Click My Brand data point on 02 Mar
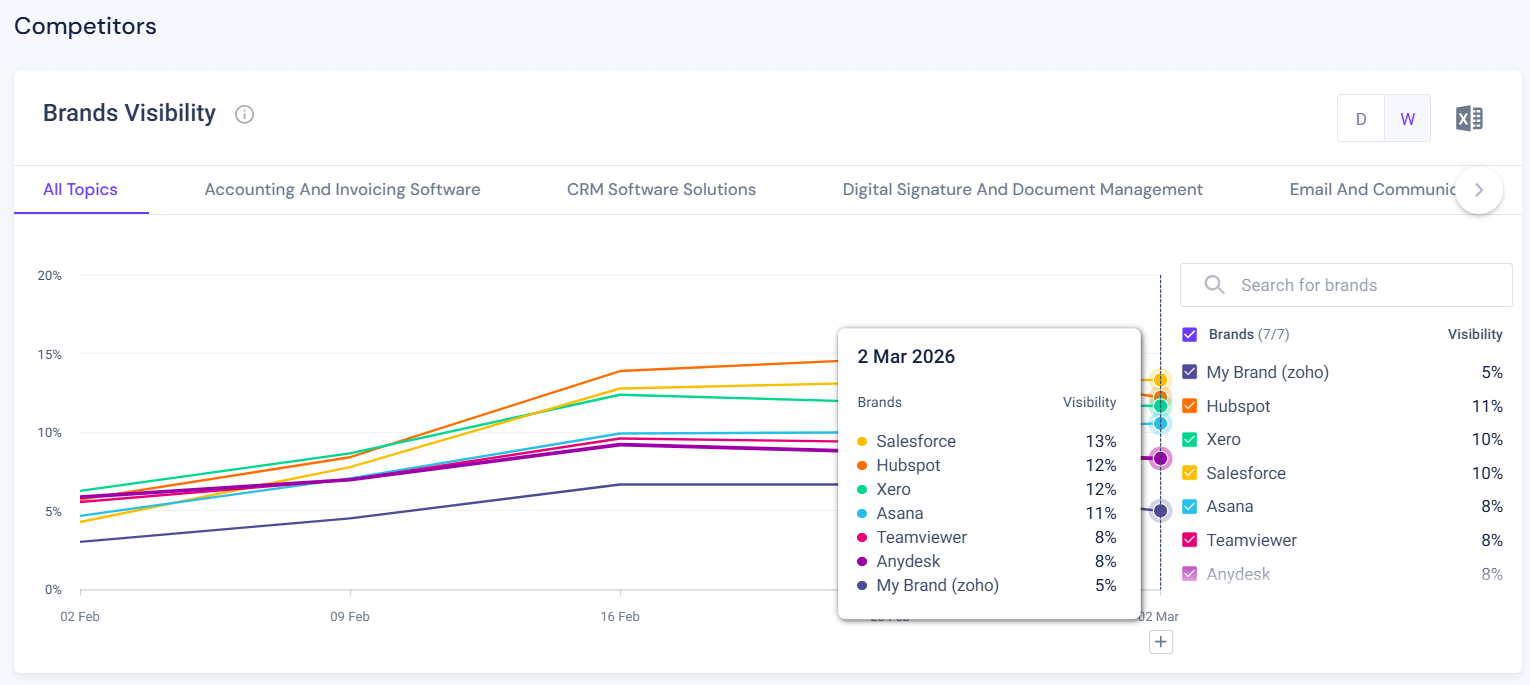Screen dimensions: 1530x685 click(x=1160, y=511)
